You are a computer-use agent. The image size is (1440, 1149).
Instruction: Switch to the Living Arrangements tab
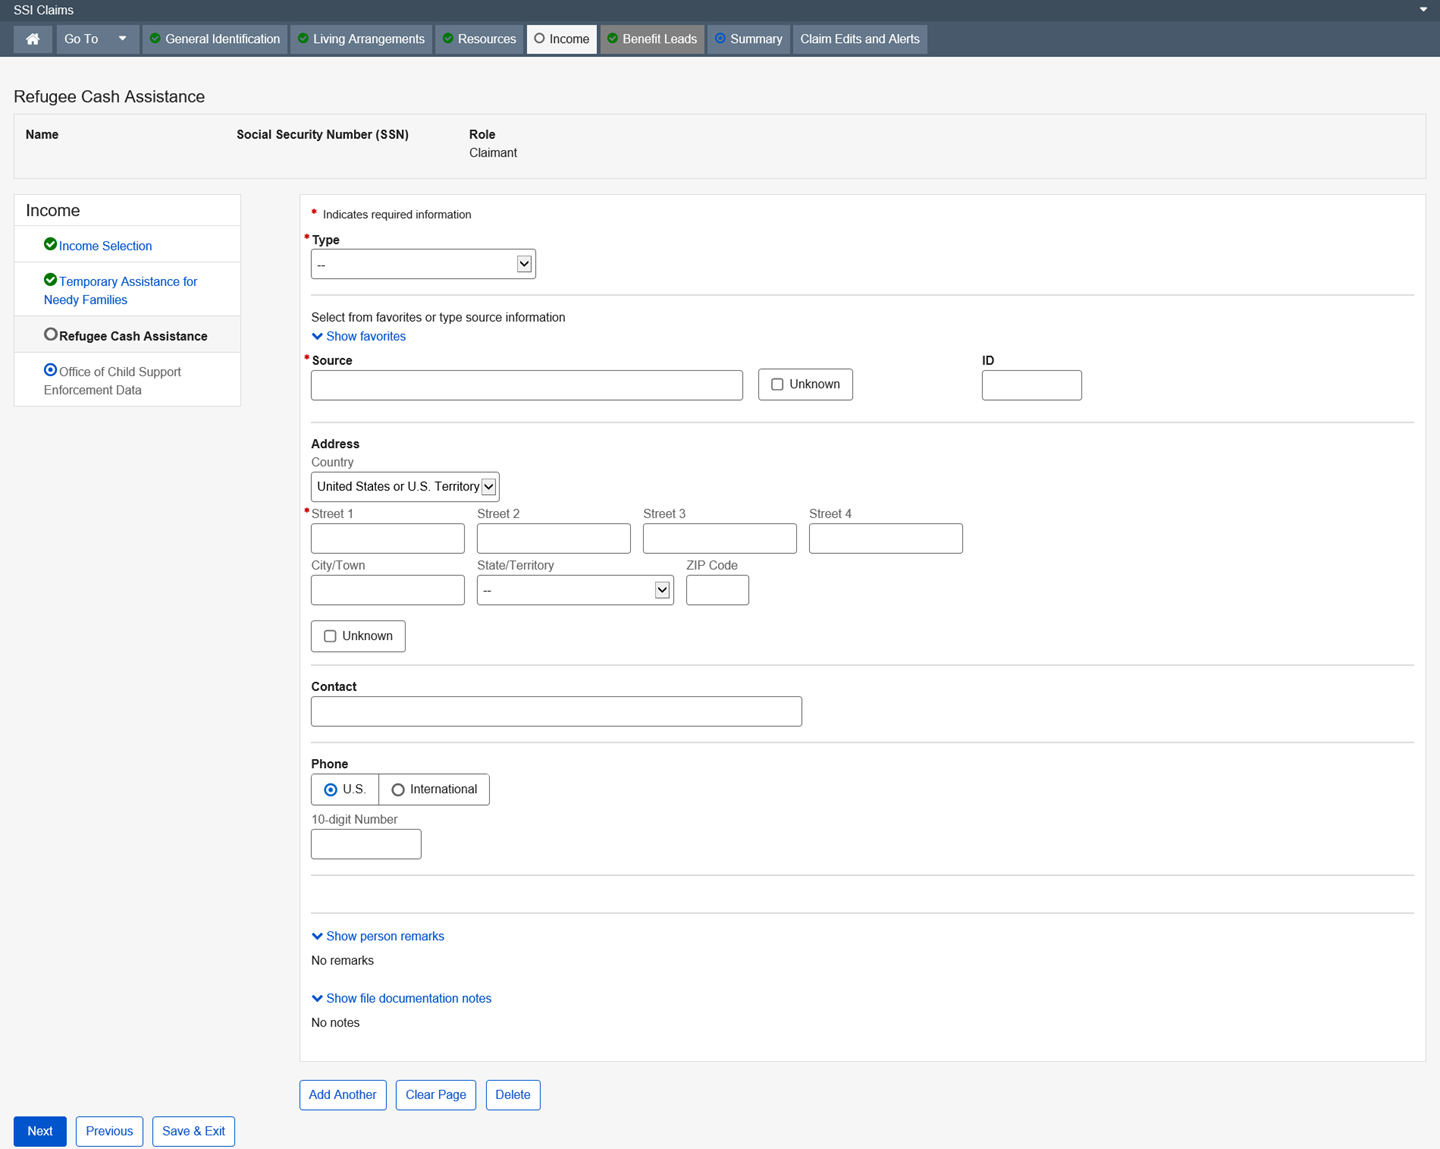(x=361, y=39)
